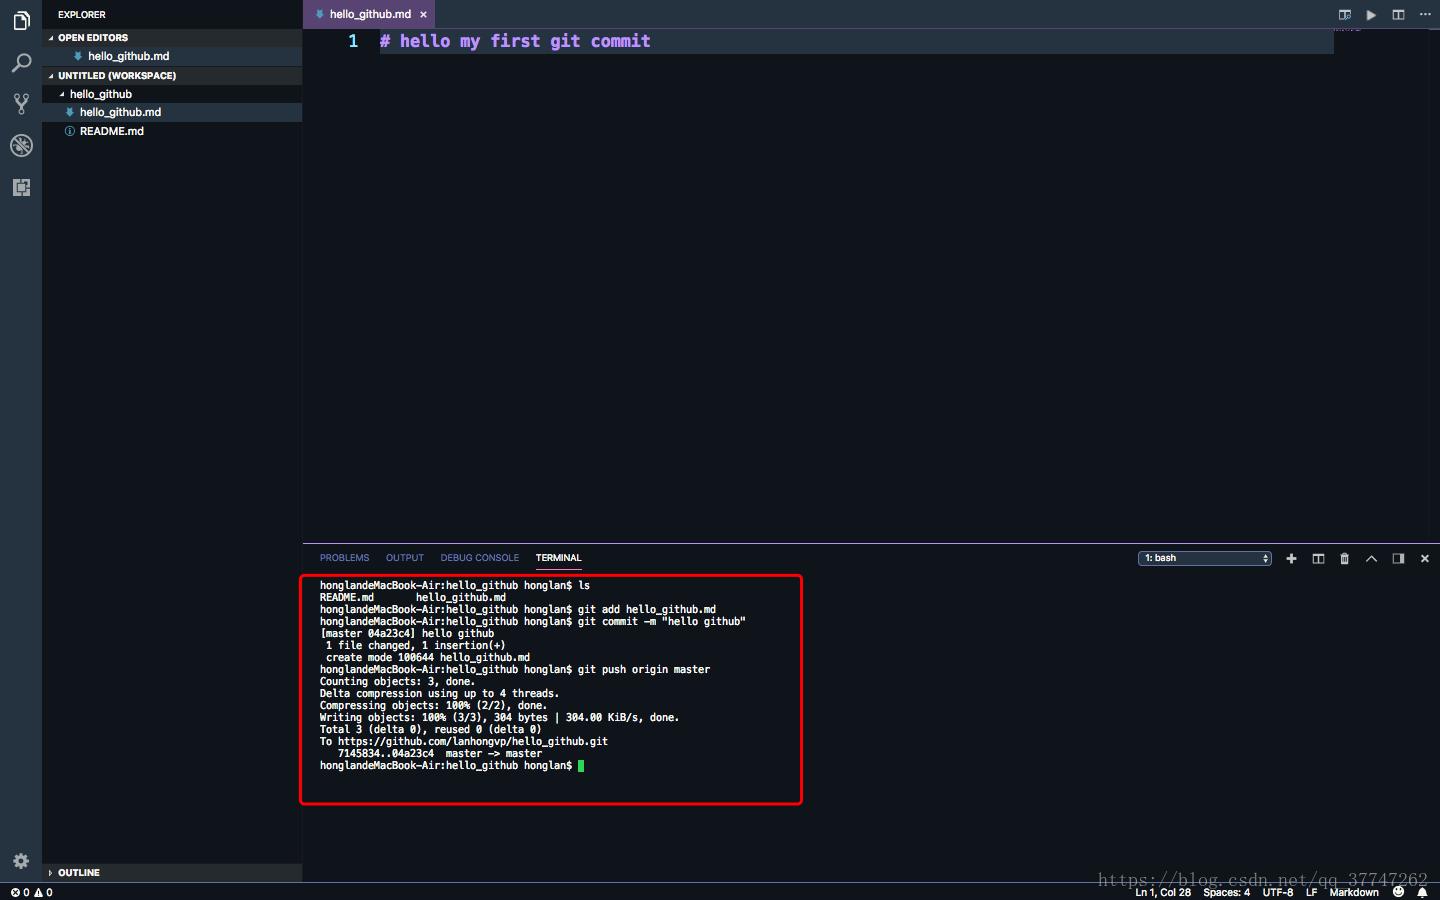Open README.md from the explorer tree
Viewport: 1440px width, 900px height.
tap(111, 131)
